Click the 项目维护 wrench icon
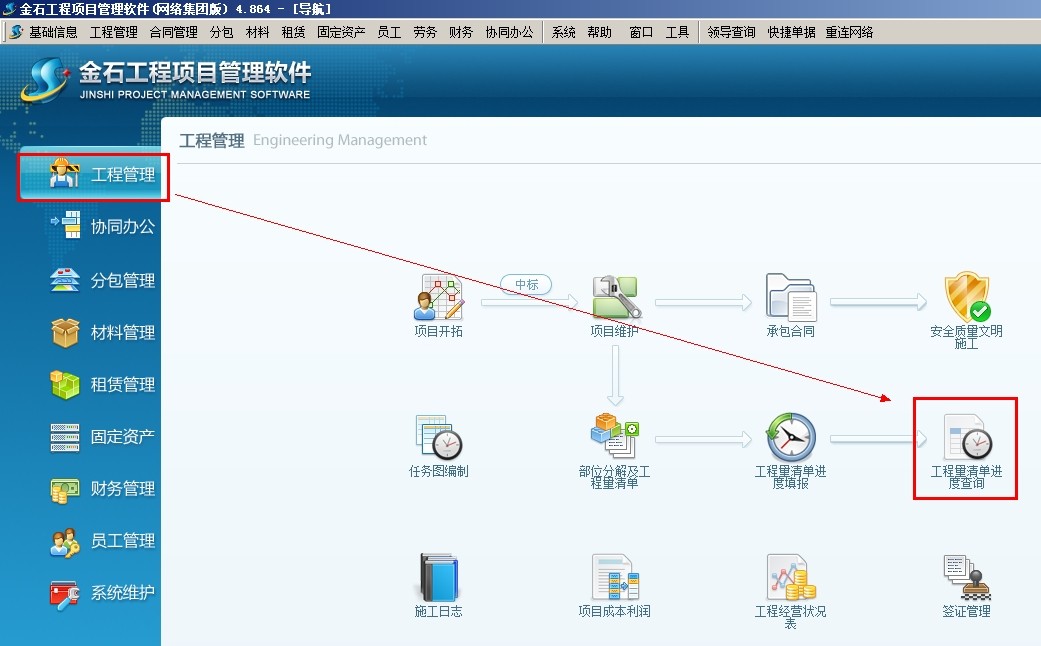The width and height of the screenshot is (1041, 646). (x=614, y=298)
